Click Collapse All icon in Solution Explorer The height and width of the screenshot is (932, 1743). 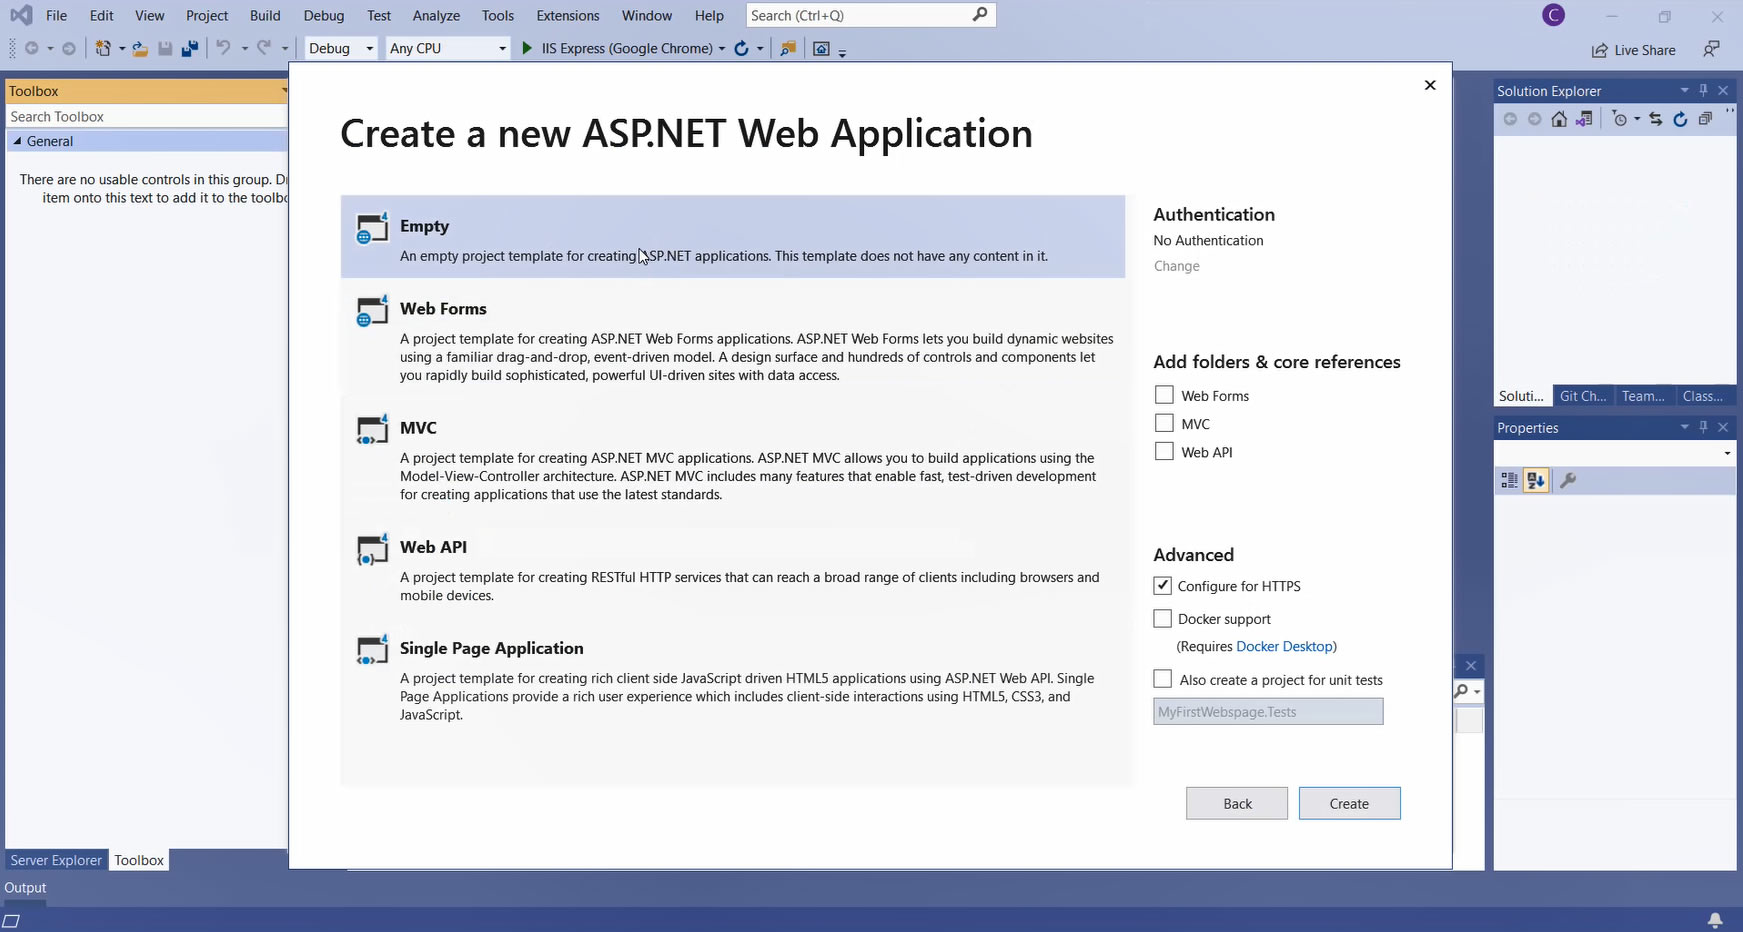click(1705, 119)
